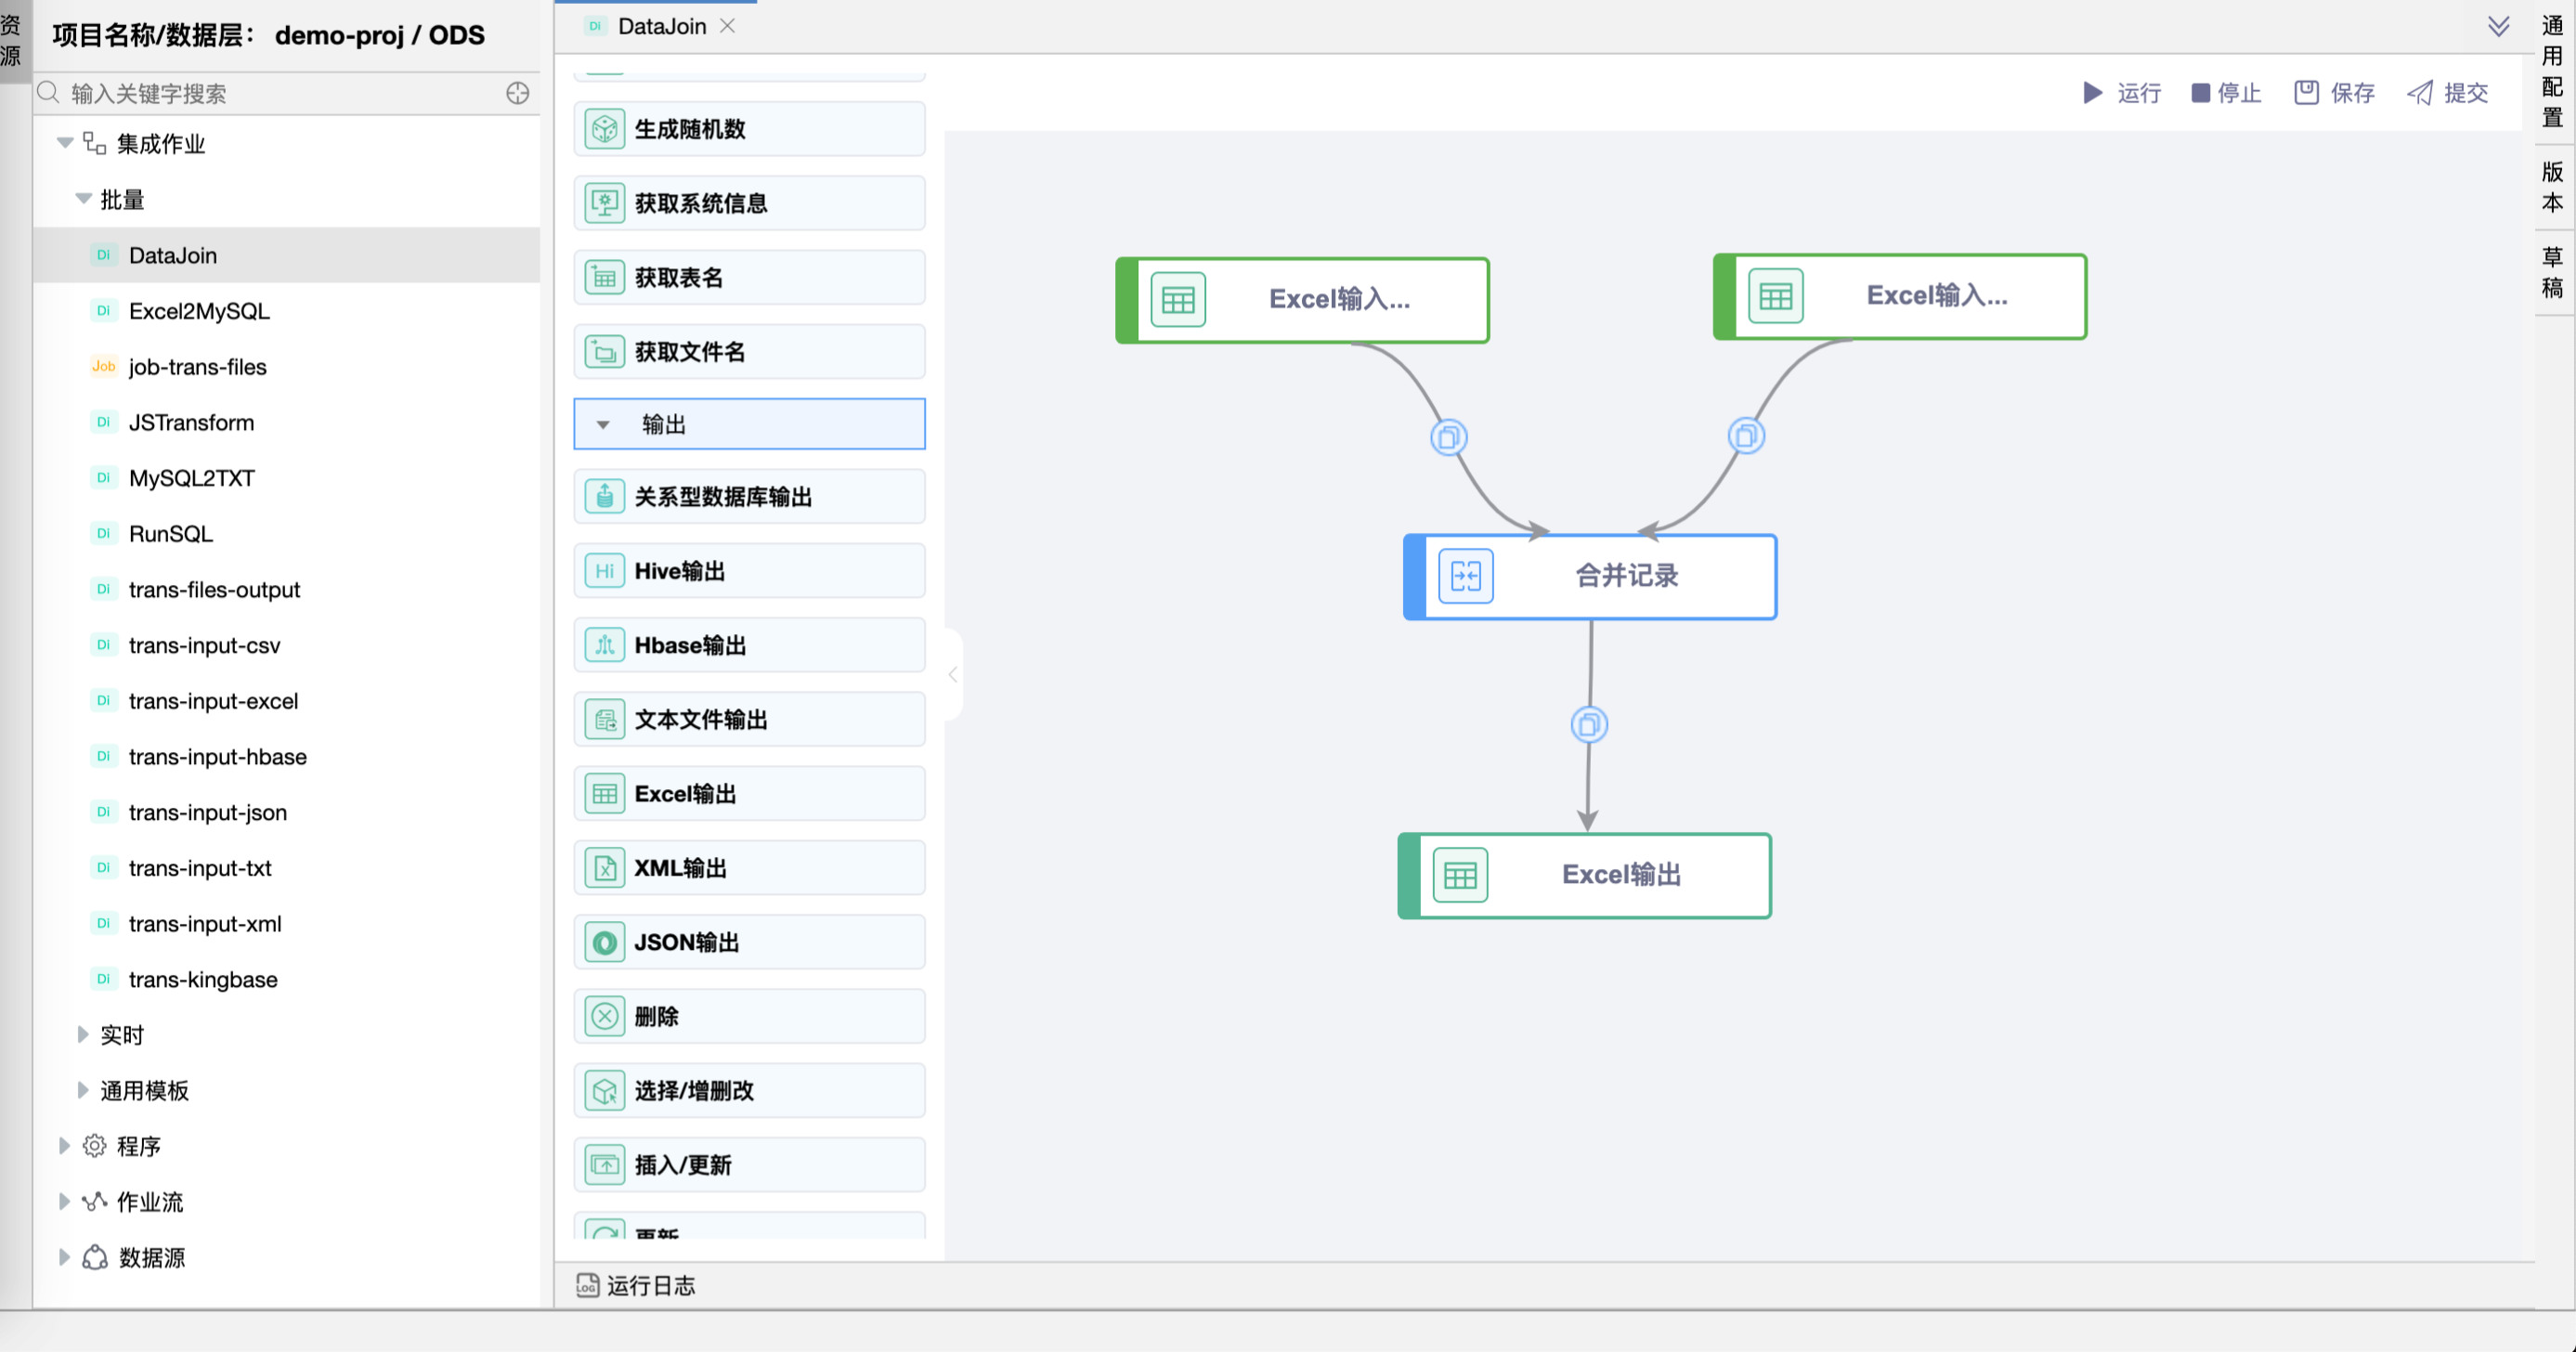Select the 生成随机数 dice icon
2576x1352 pixels.
pos(605,129)
